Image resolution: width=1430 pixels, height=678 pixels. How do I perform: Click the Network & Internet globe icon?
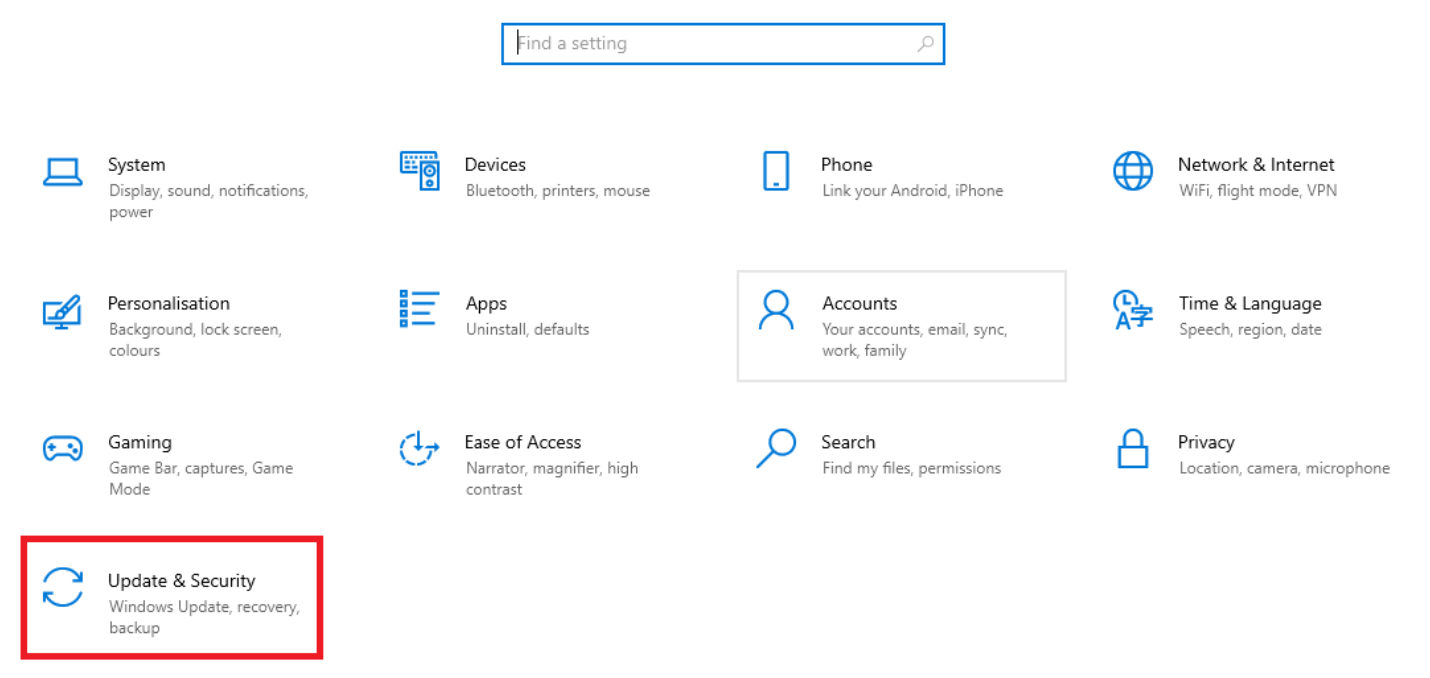tap(1133, 171)
